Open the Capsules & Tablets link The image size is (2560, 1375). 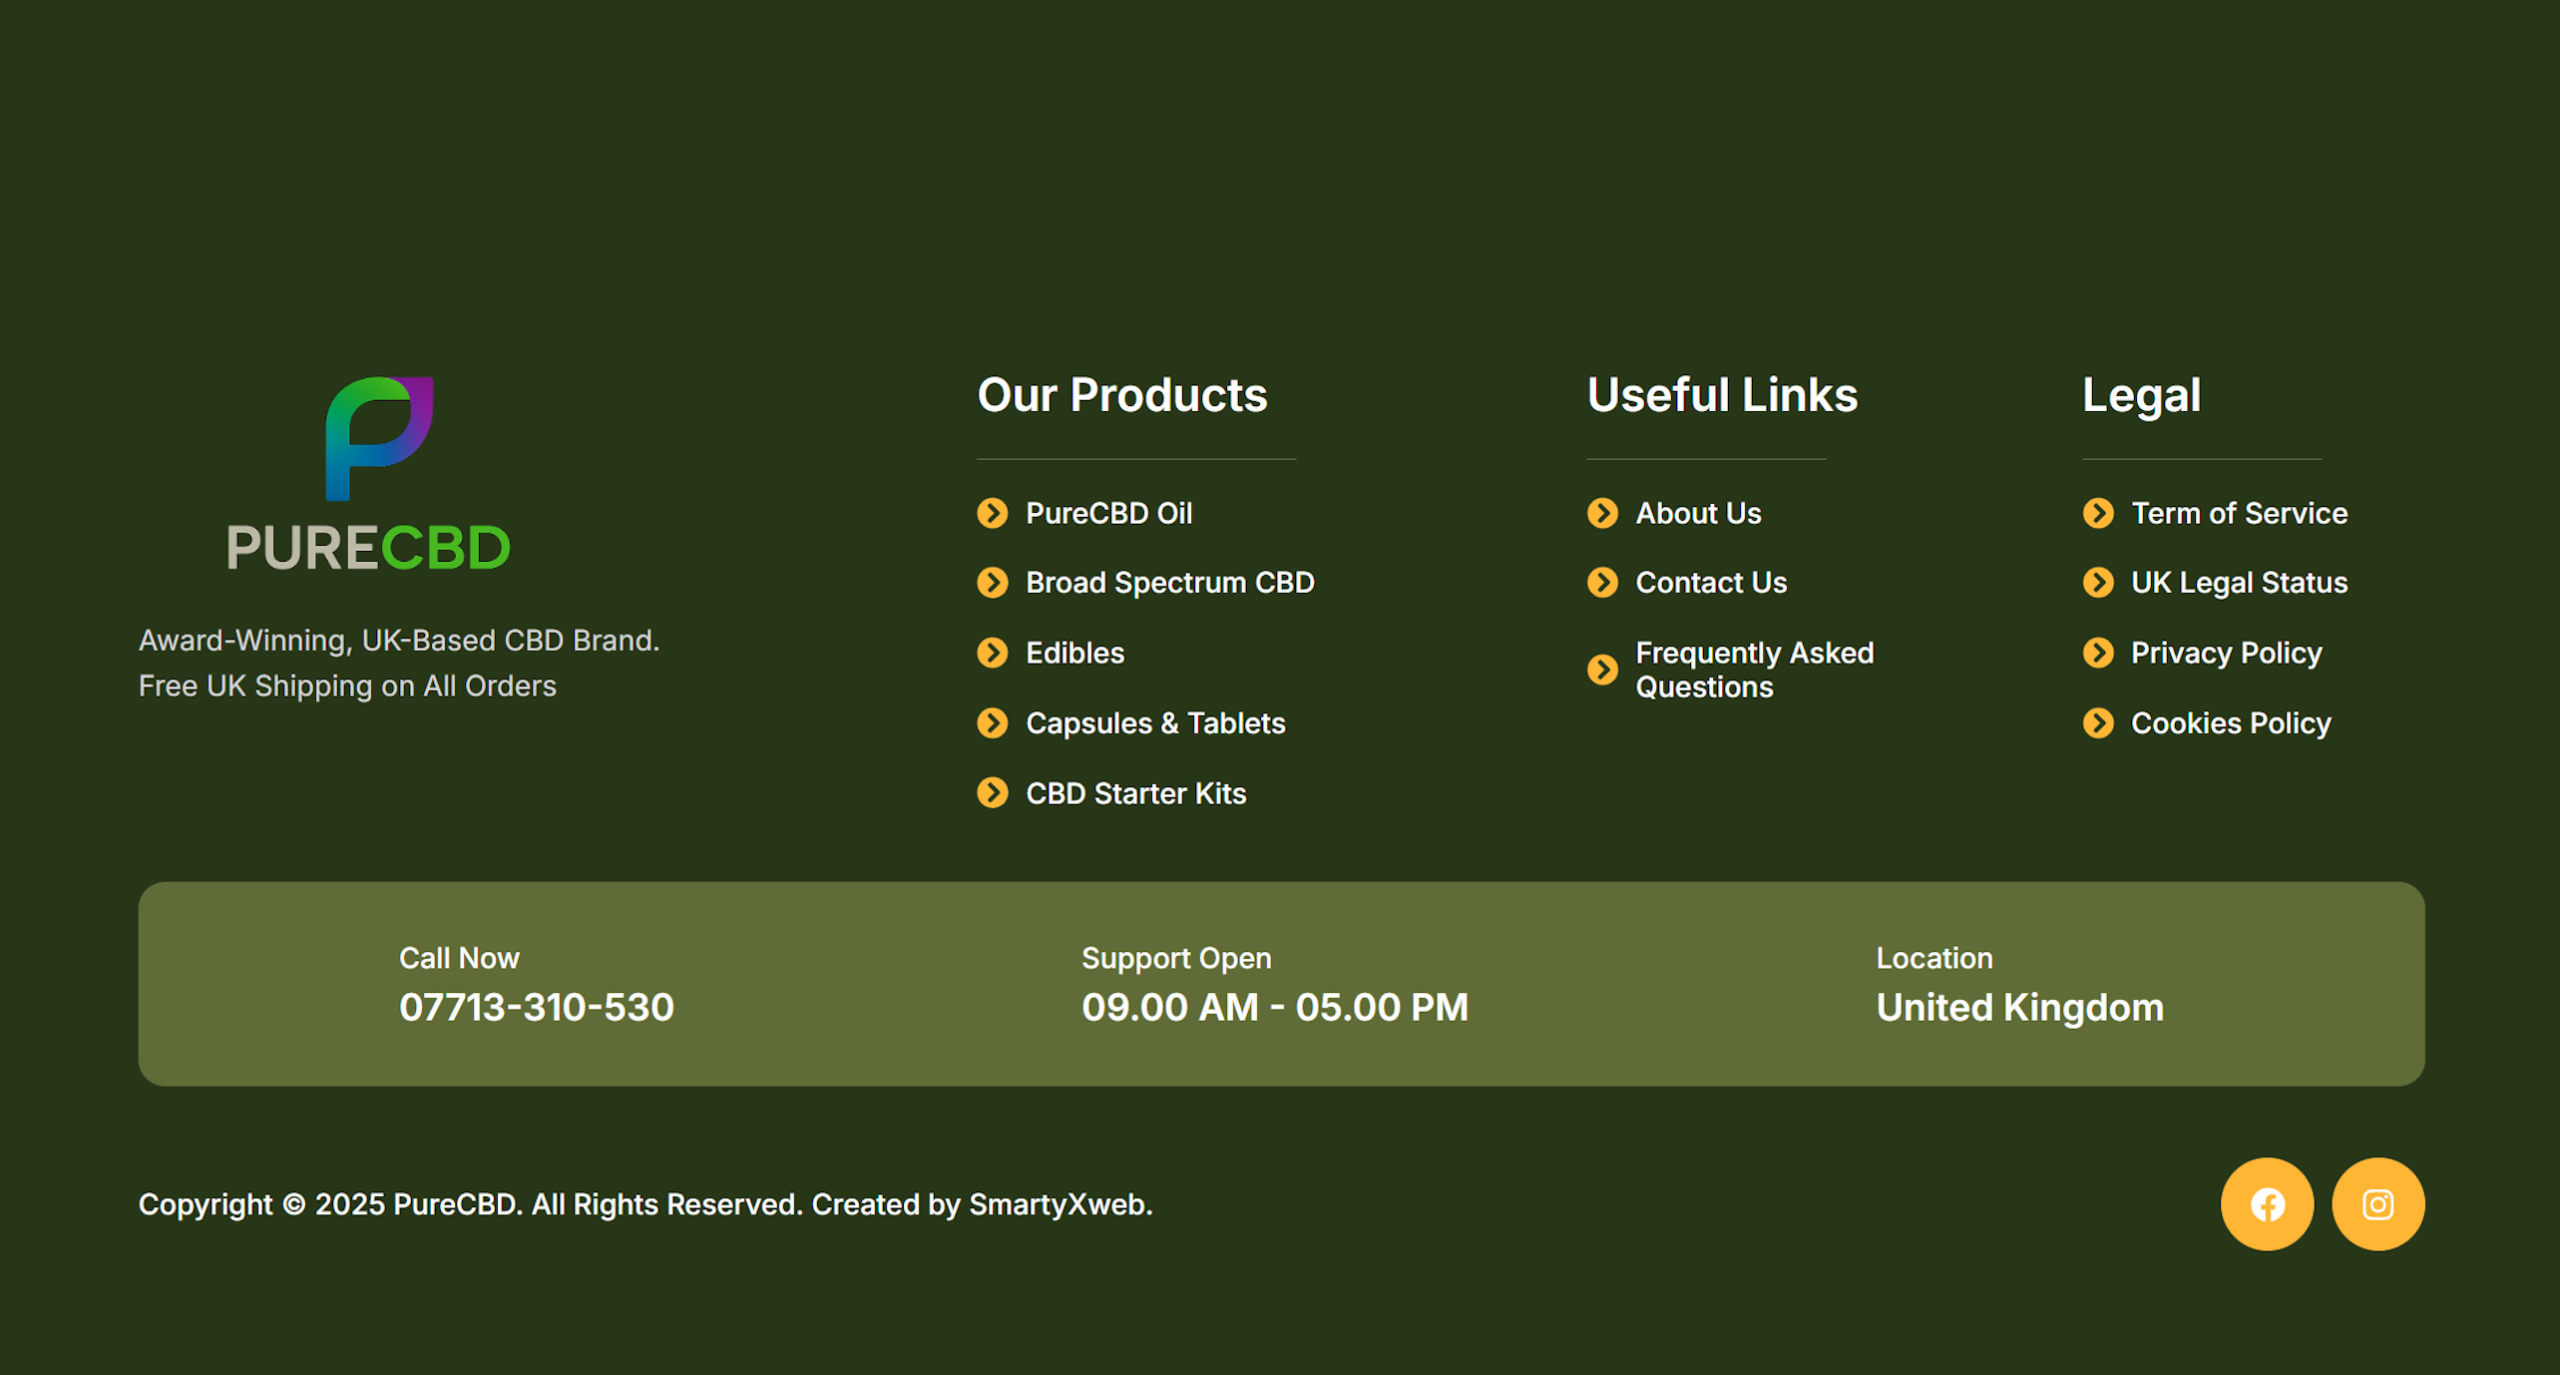1156,723
